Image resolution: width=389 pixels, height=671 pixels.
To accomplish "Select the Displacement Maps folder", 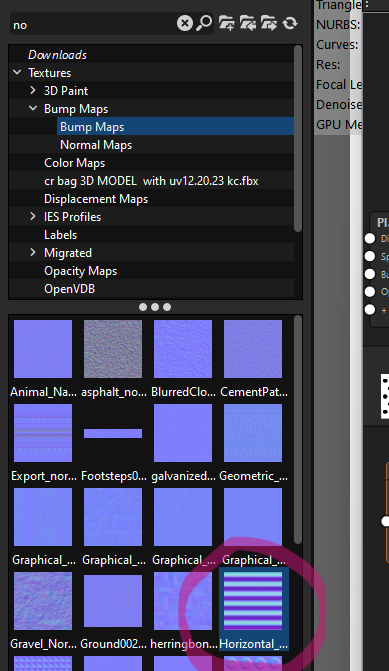I will [96, 199].
